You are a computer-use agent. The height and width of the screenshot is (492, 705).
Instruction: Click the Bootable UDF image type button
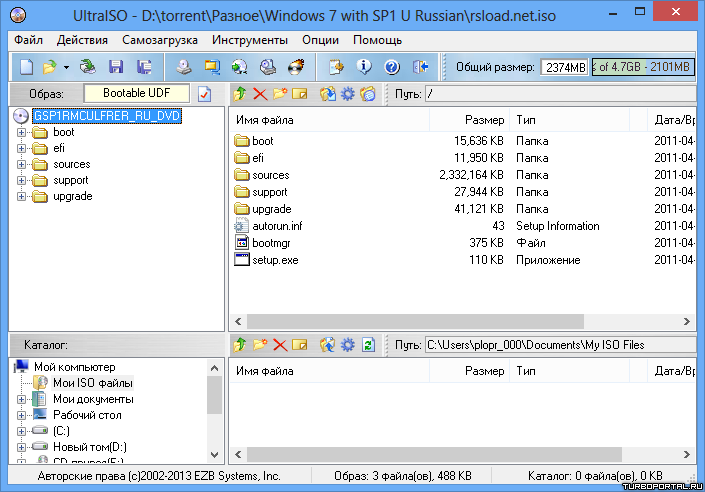pos(135,93)
